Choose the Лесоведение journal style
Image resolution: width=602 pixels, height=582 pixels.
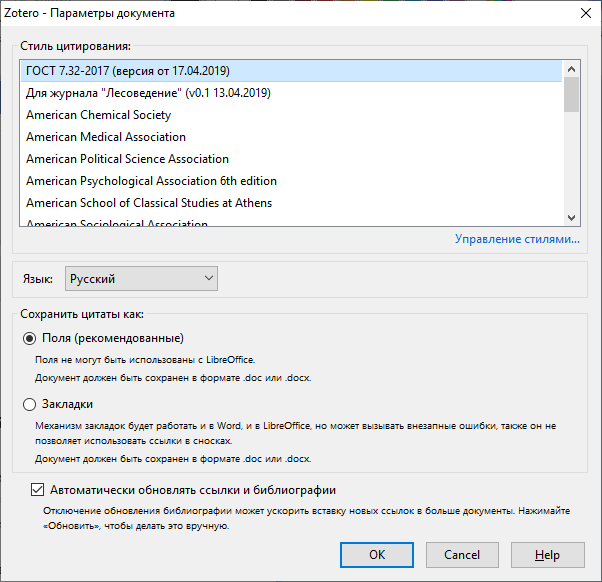click(291, 93)
